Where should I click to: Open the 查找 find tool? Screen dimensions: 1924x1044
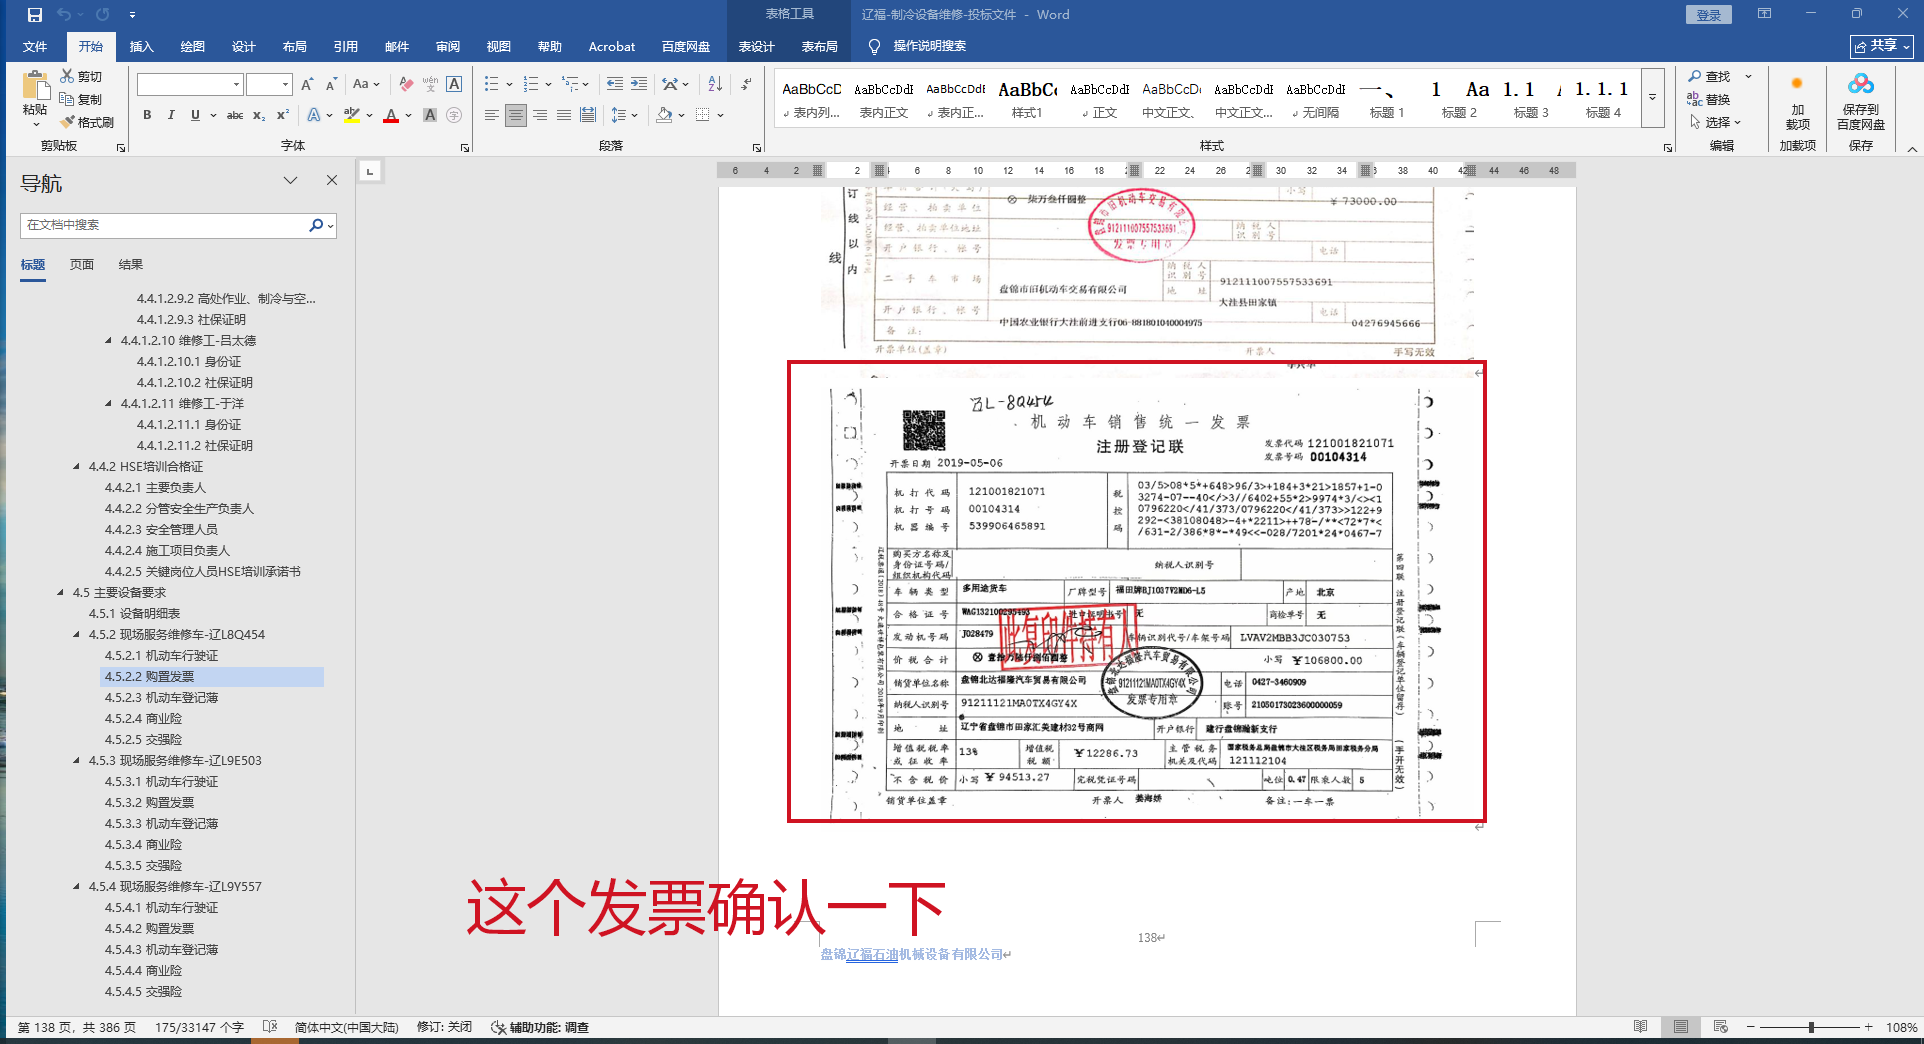(x=1709, y=76)
